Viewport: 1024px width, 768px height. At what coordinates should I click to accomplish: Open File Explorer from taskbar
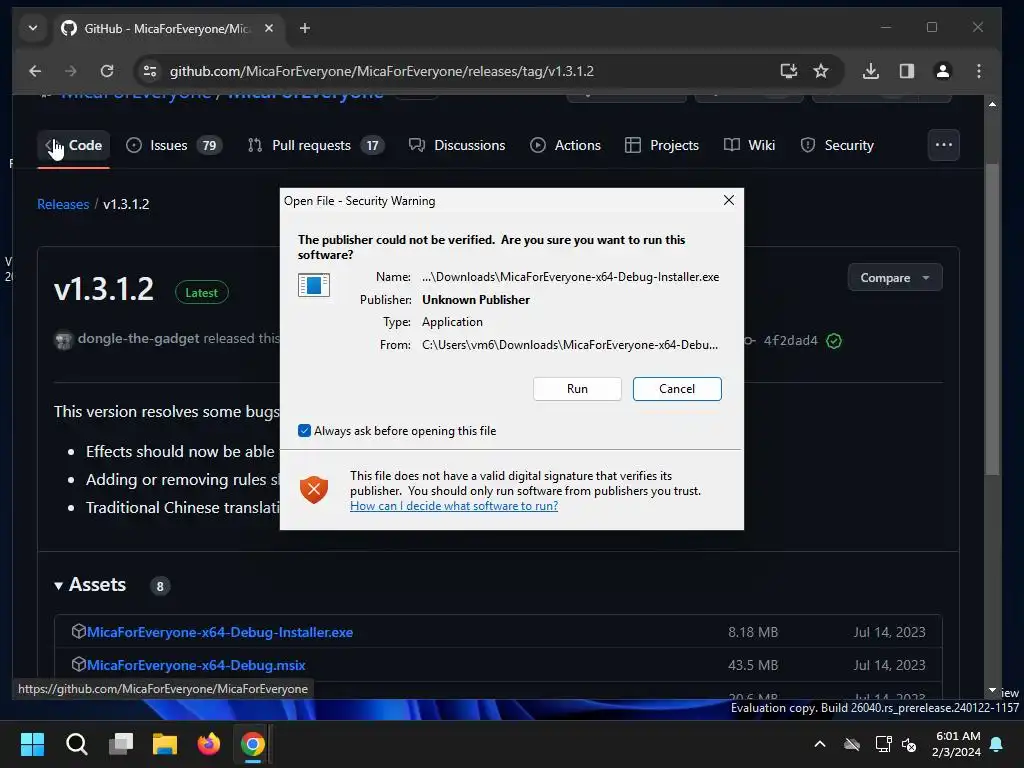[165, 744]
